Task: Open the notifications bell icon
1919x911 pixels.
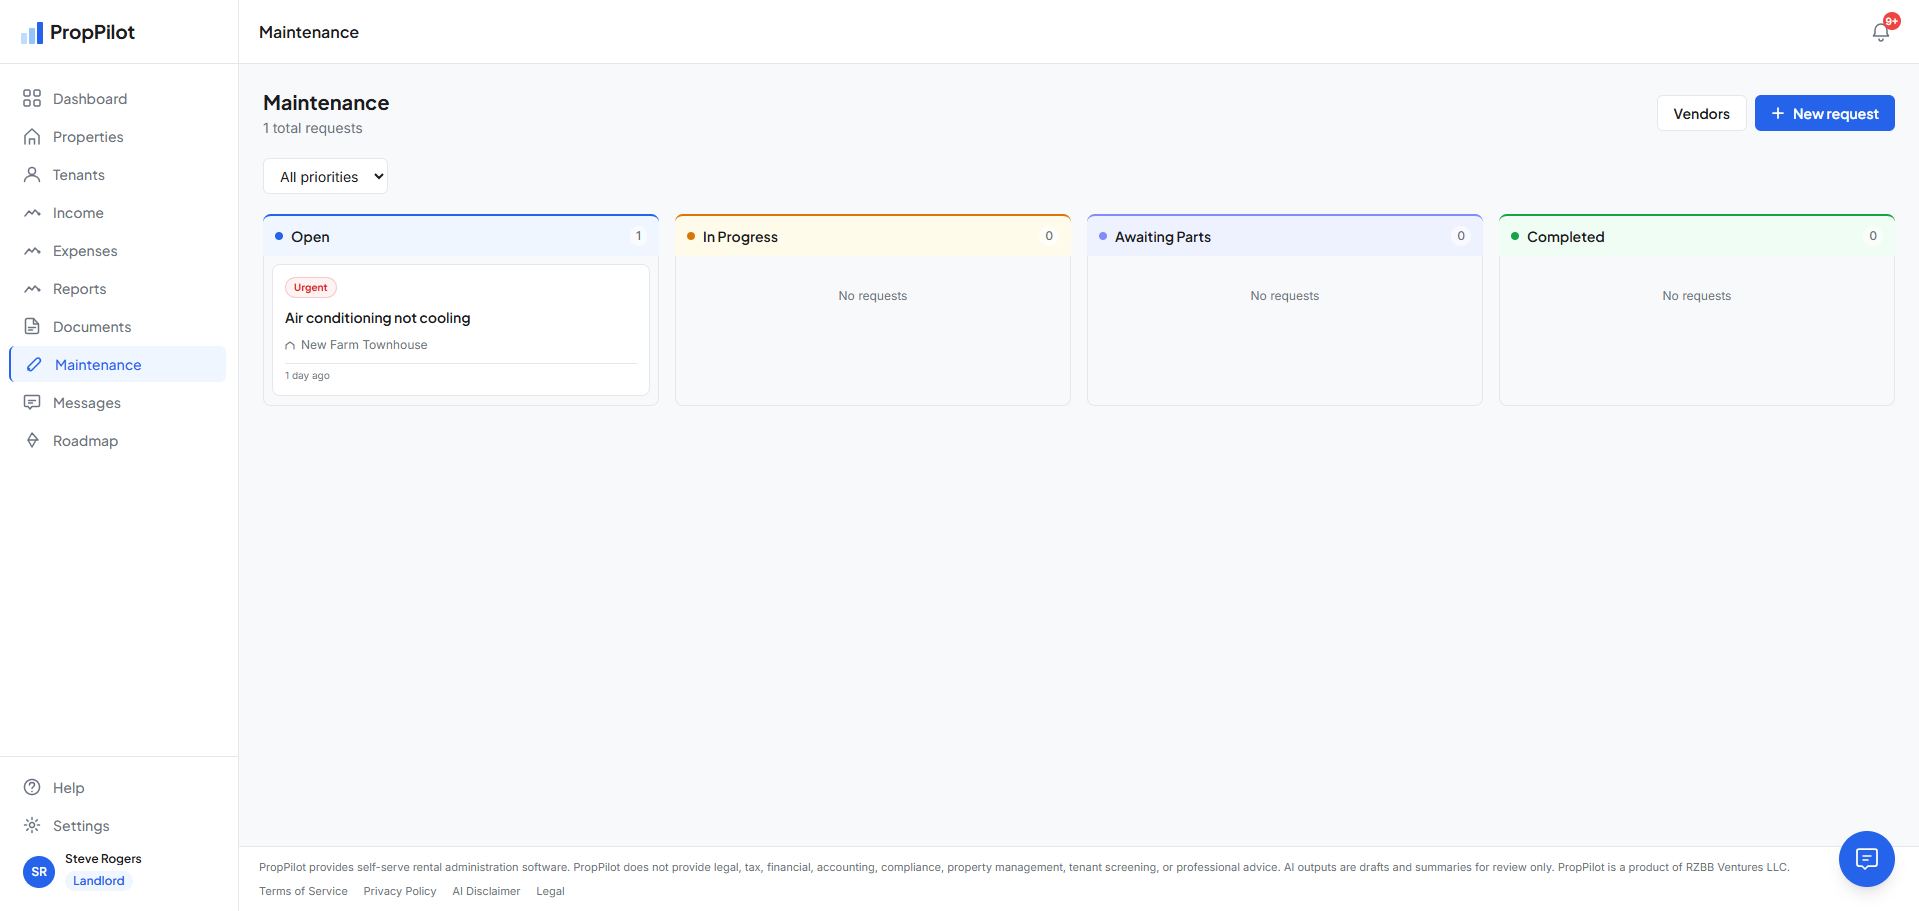Action: 1881,32
